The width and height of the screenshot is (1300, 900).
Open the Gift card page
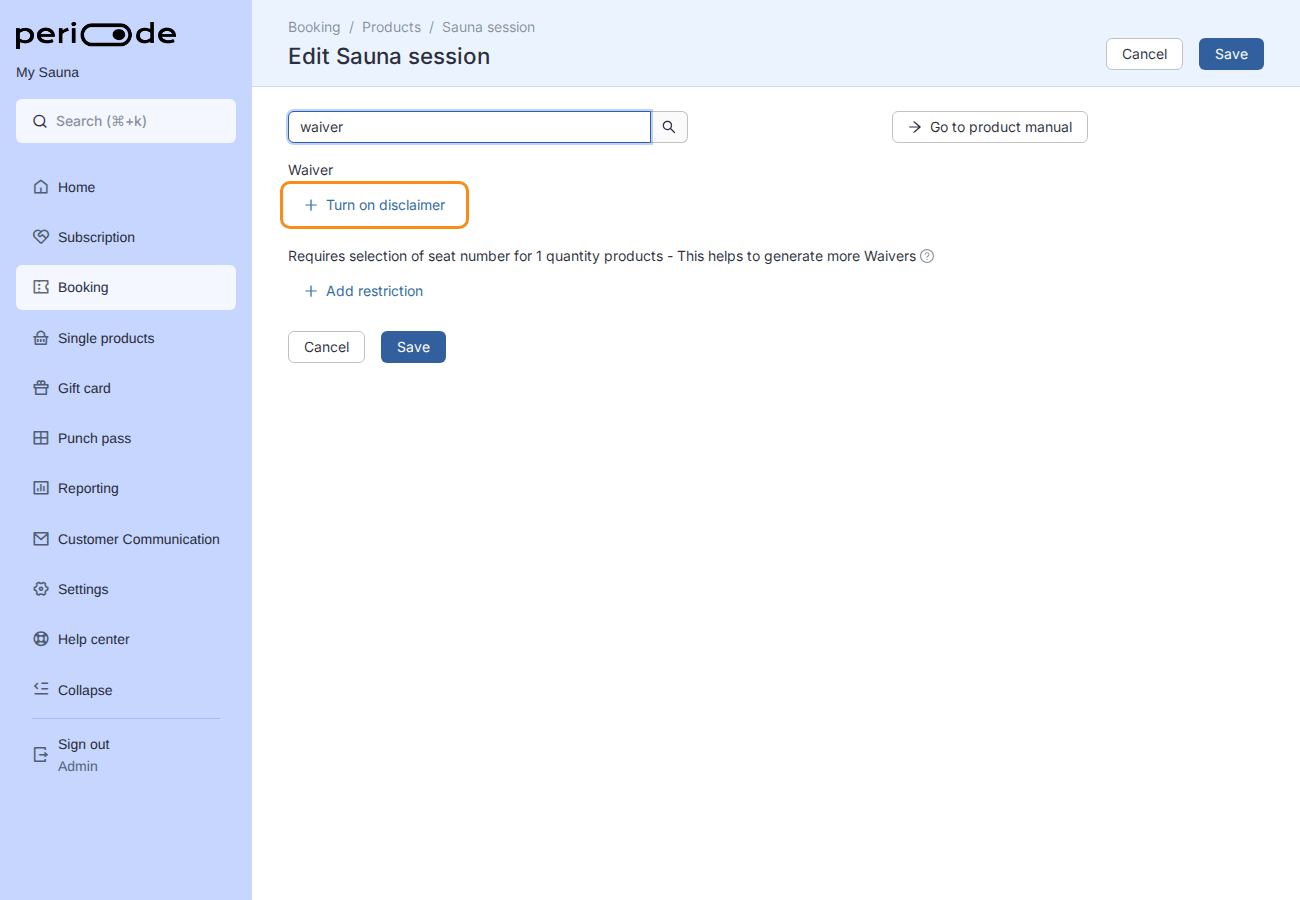coord(126,388)
